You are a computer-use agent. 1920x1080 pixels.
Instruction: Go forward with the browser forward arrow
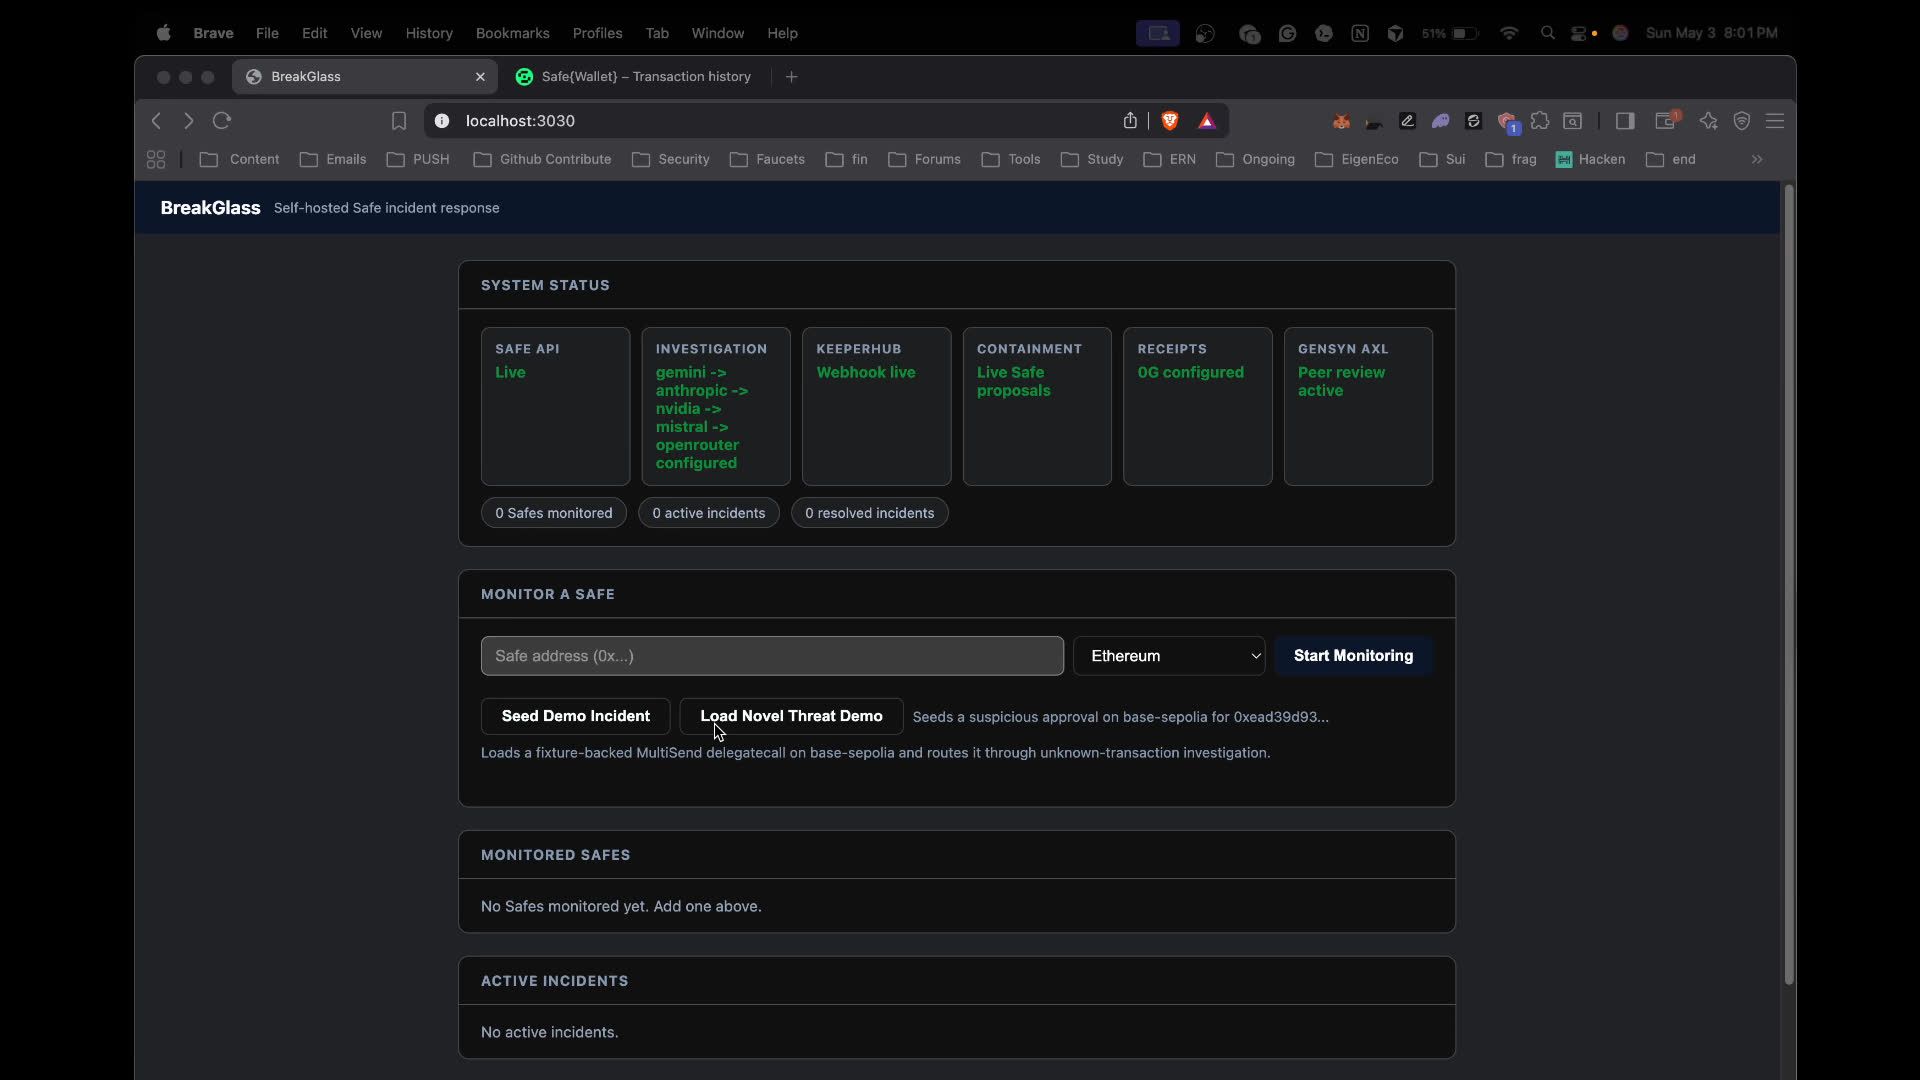pos(188,121)
